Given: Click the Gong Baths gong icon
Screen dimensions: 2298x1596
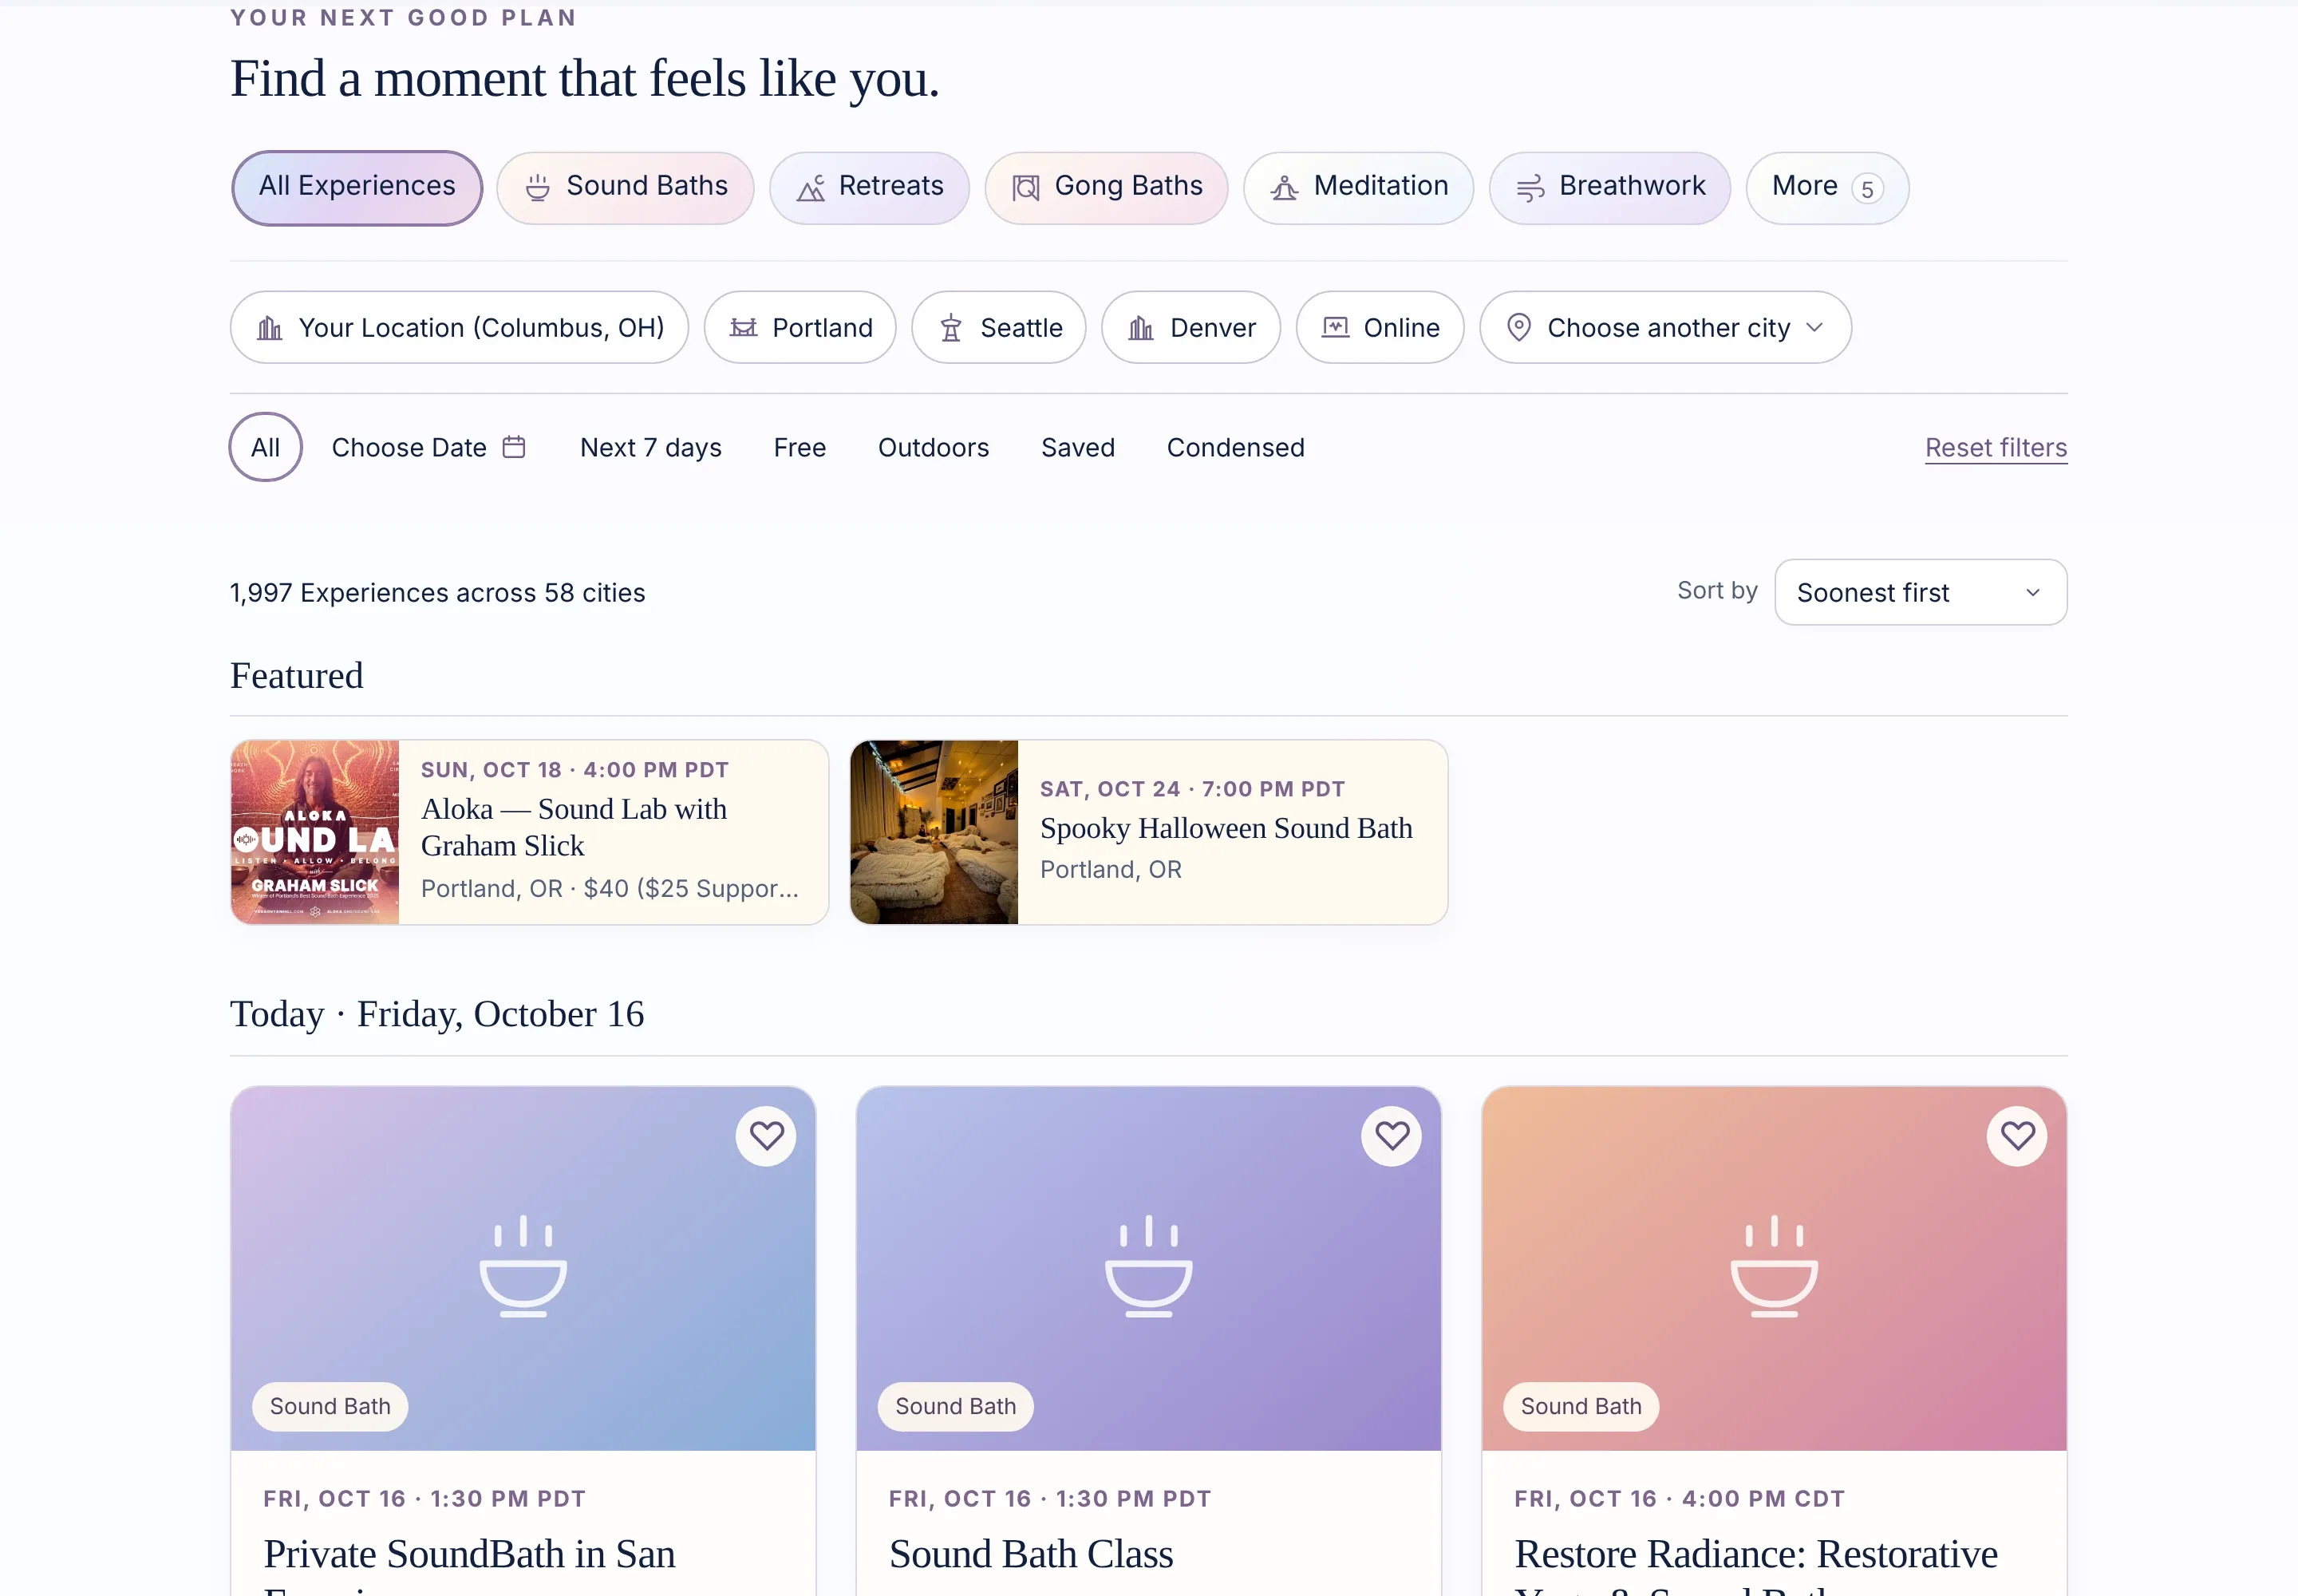Looking at the screenshot, I should point(1026,187).
